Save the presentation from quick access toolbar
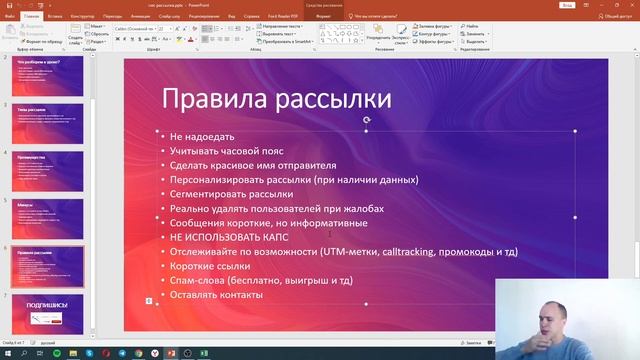 9,5
